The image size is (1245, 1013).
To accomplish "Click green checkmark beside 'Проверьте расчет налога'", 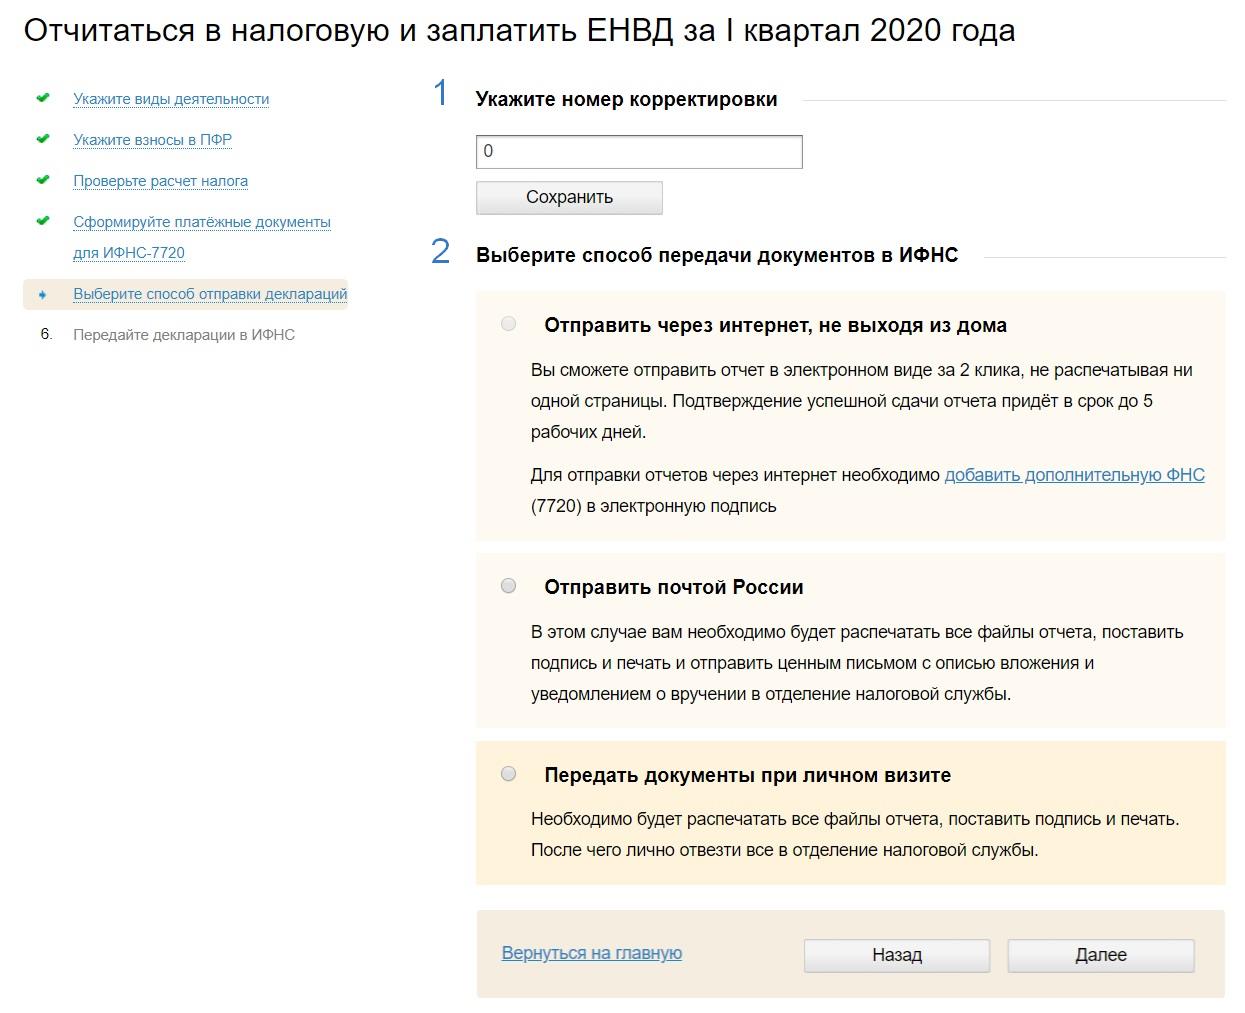I will [x=43, y=180].
